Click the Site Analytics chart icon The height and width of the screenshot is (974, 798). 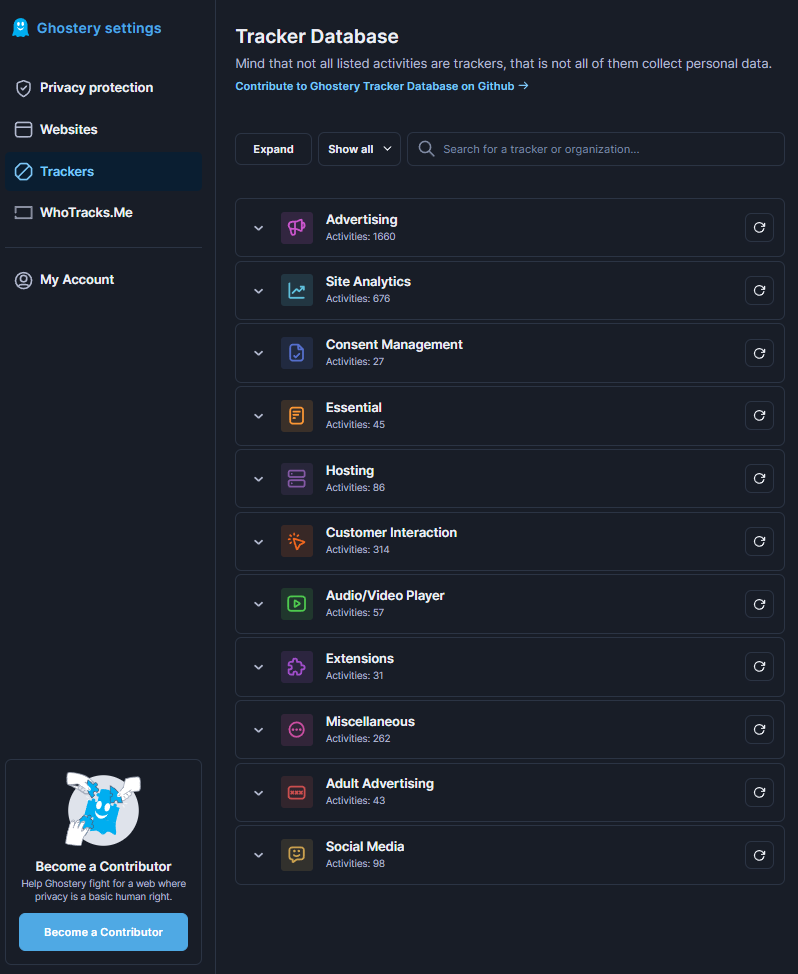(x=297, y=290)
